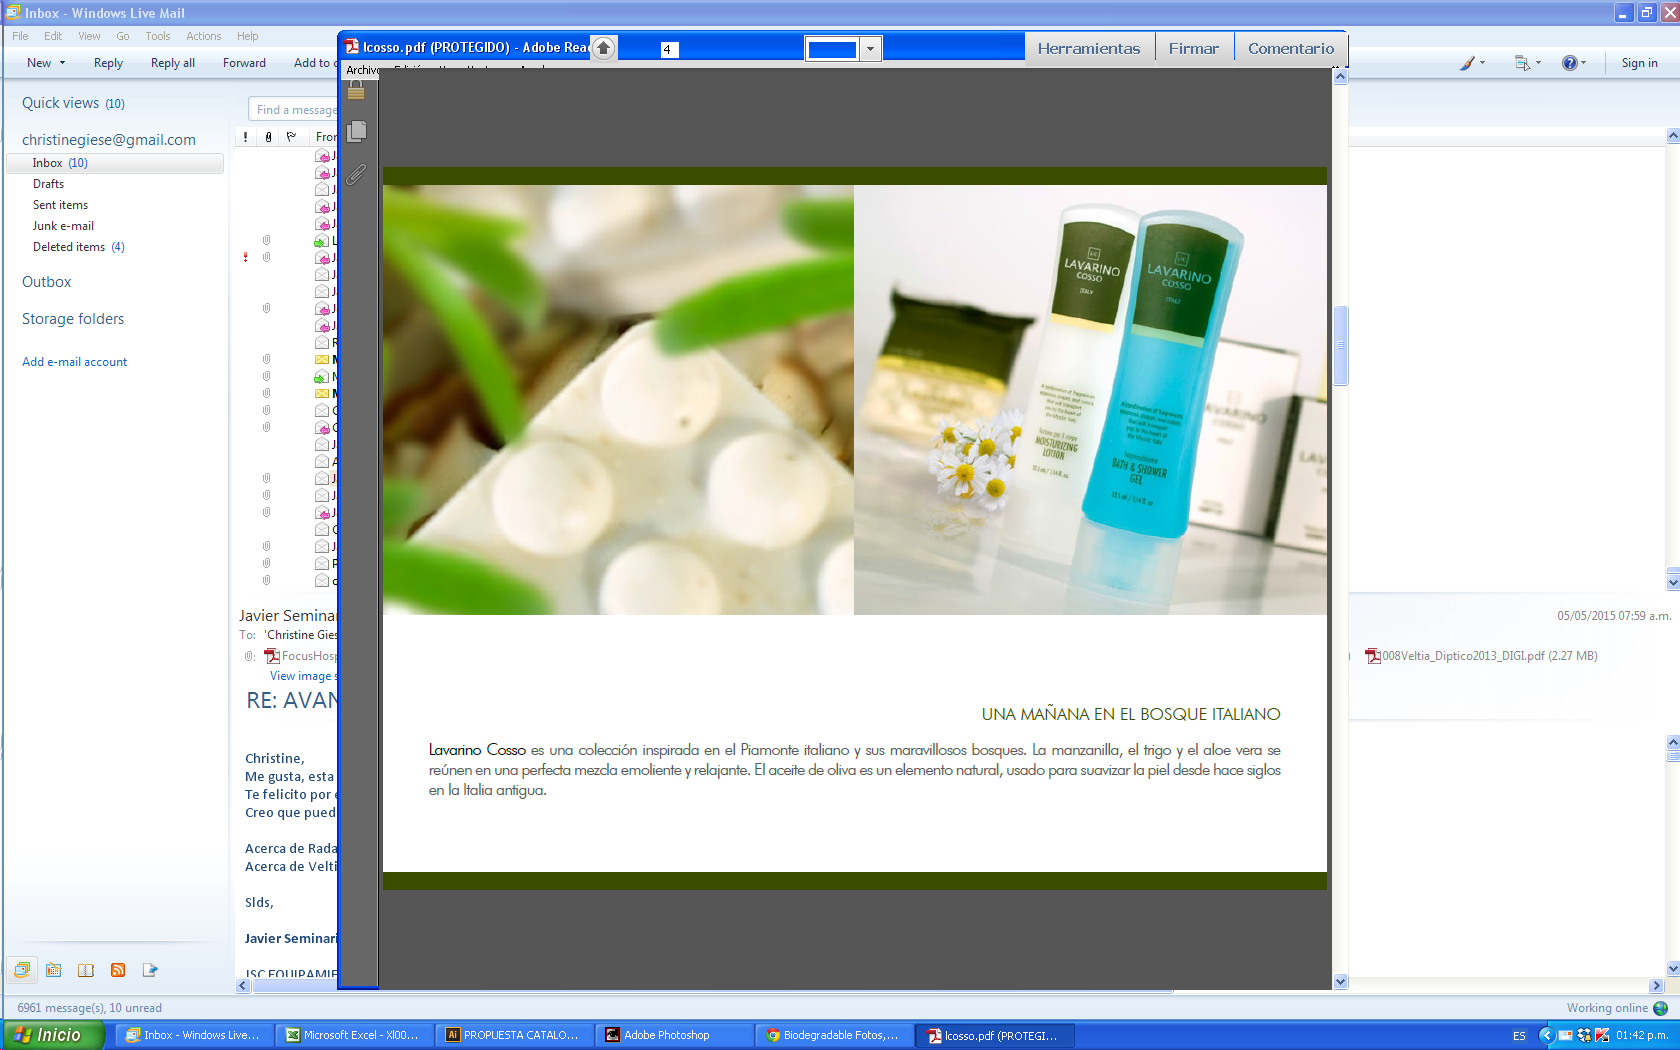Expand the Menus icon dropdown arrow
1680x1050 pixels.
point(1538,63)
